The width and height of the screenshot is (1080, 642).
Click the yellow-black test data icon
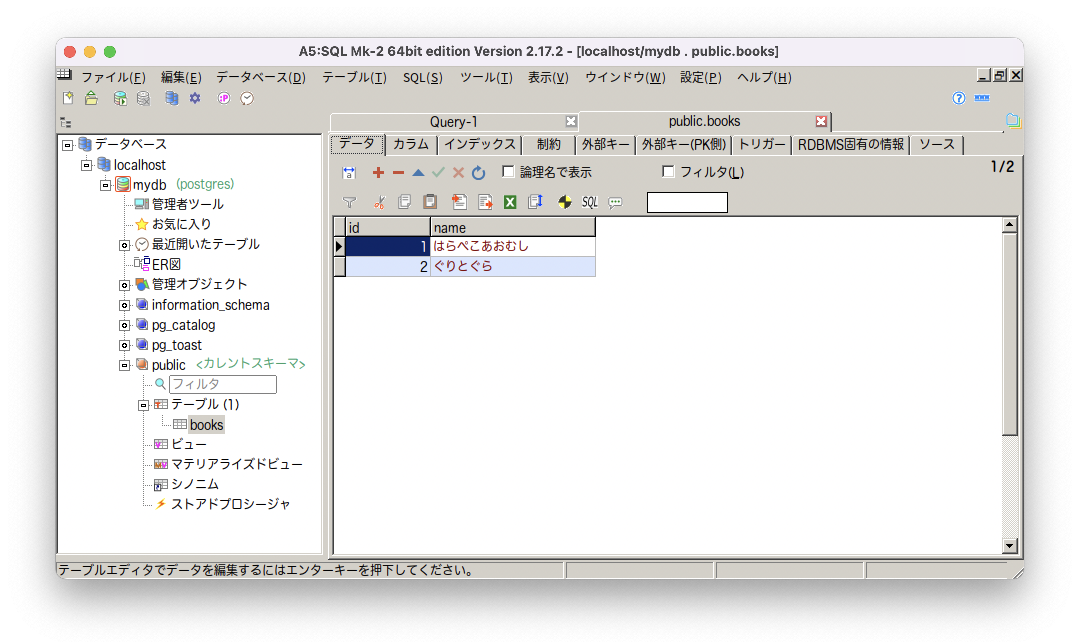click(565, 202)
